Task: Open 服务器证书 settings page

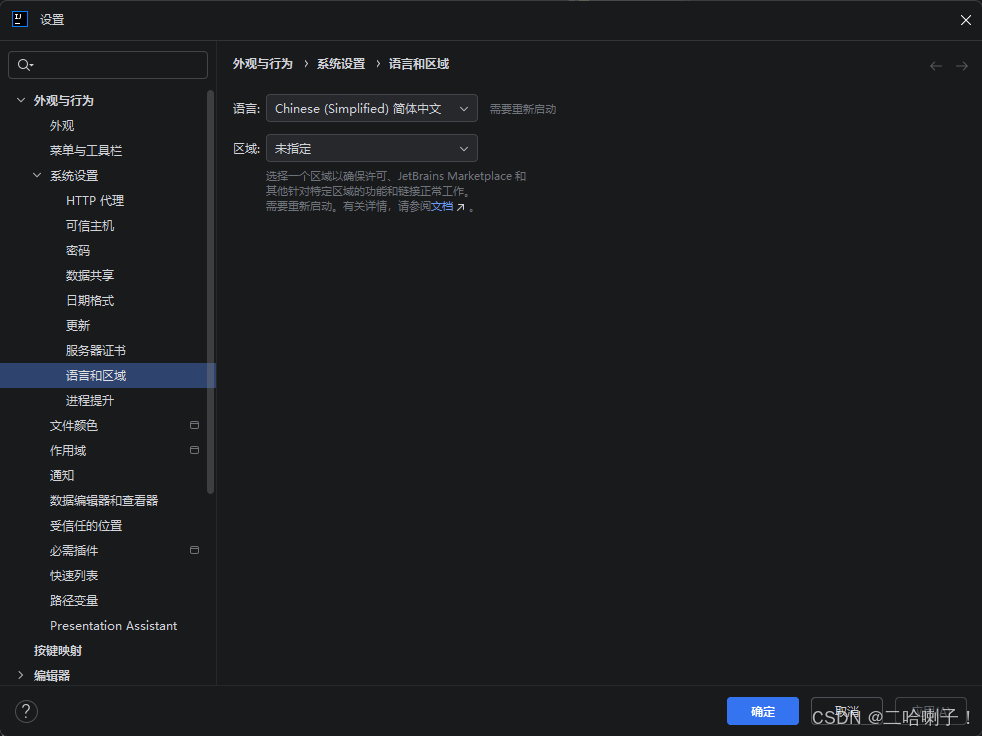Action: 96,351
